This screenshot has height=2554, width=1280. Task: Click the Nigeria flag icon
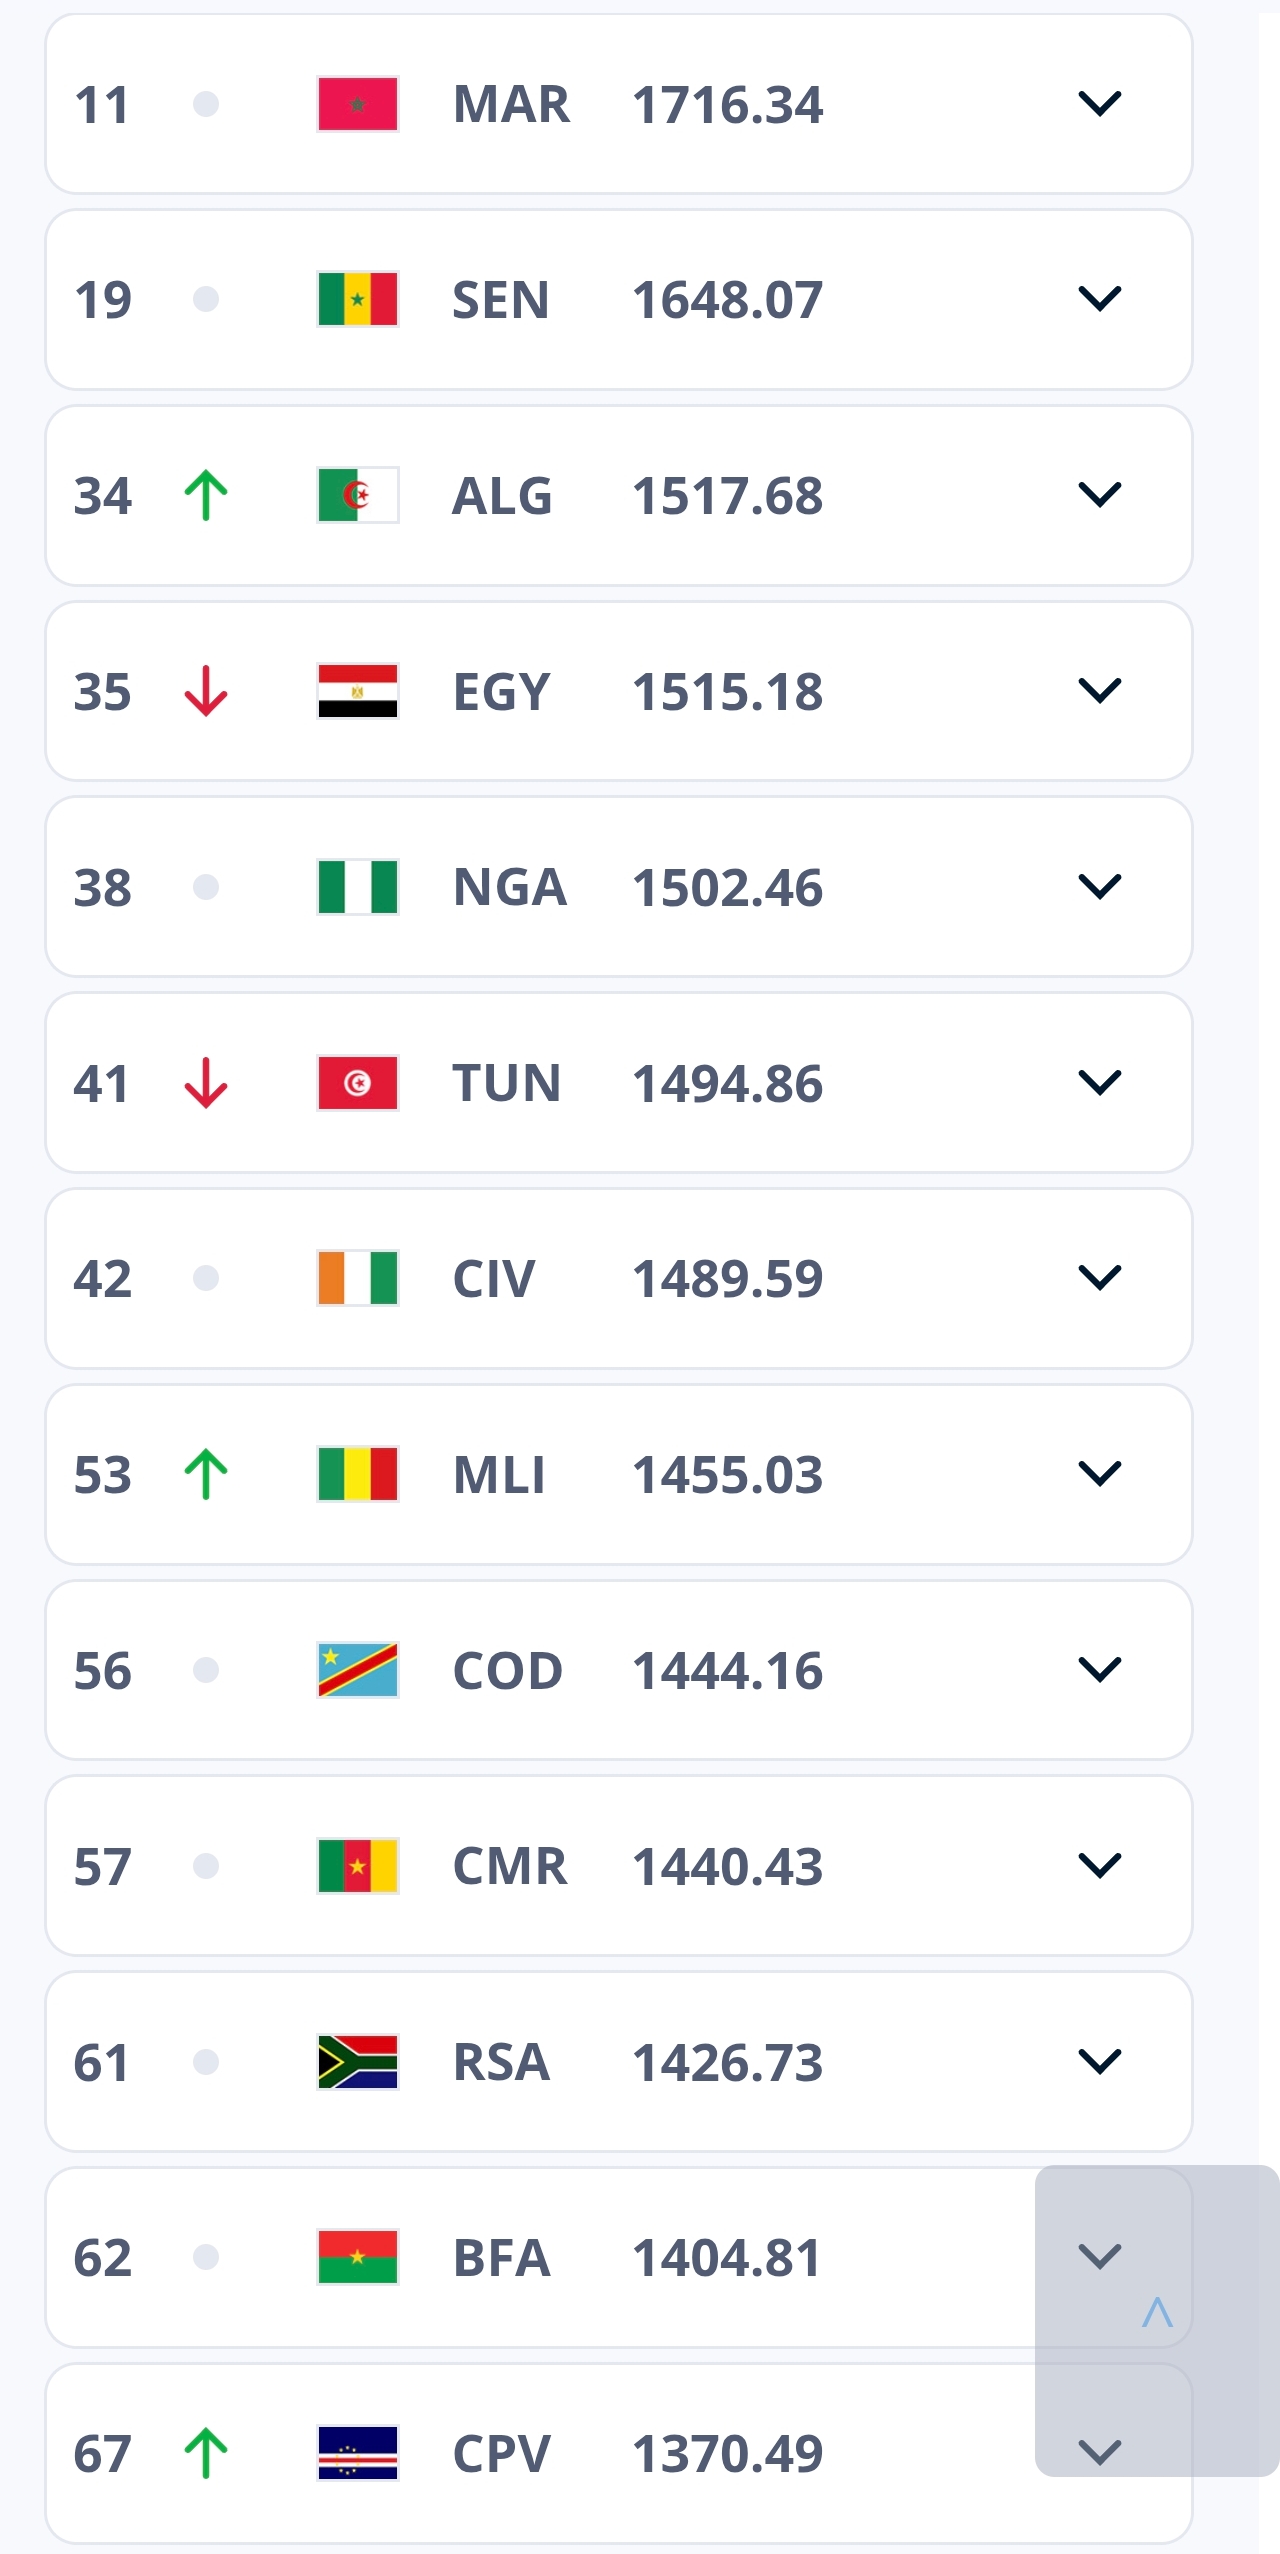pyautogui.click(x=356, y=884)
